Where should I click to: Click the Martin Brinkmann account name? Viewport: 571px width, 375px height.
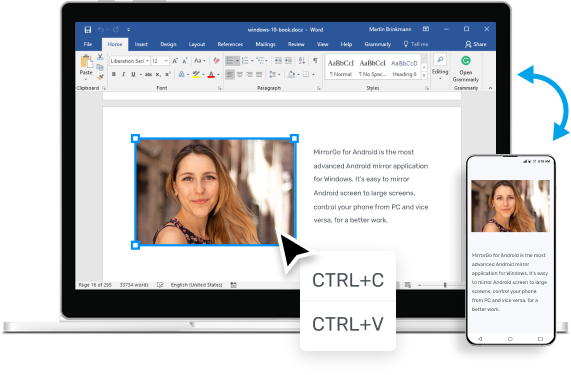pos(390,29)
